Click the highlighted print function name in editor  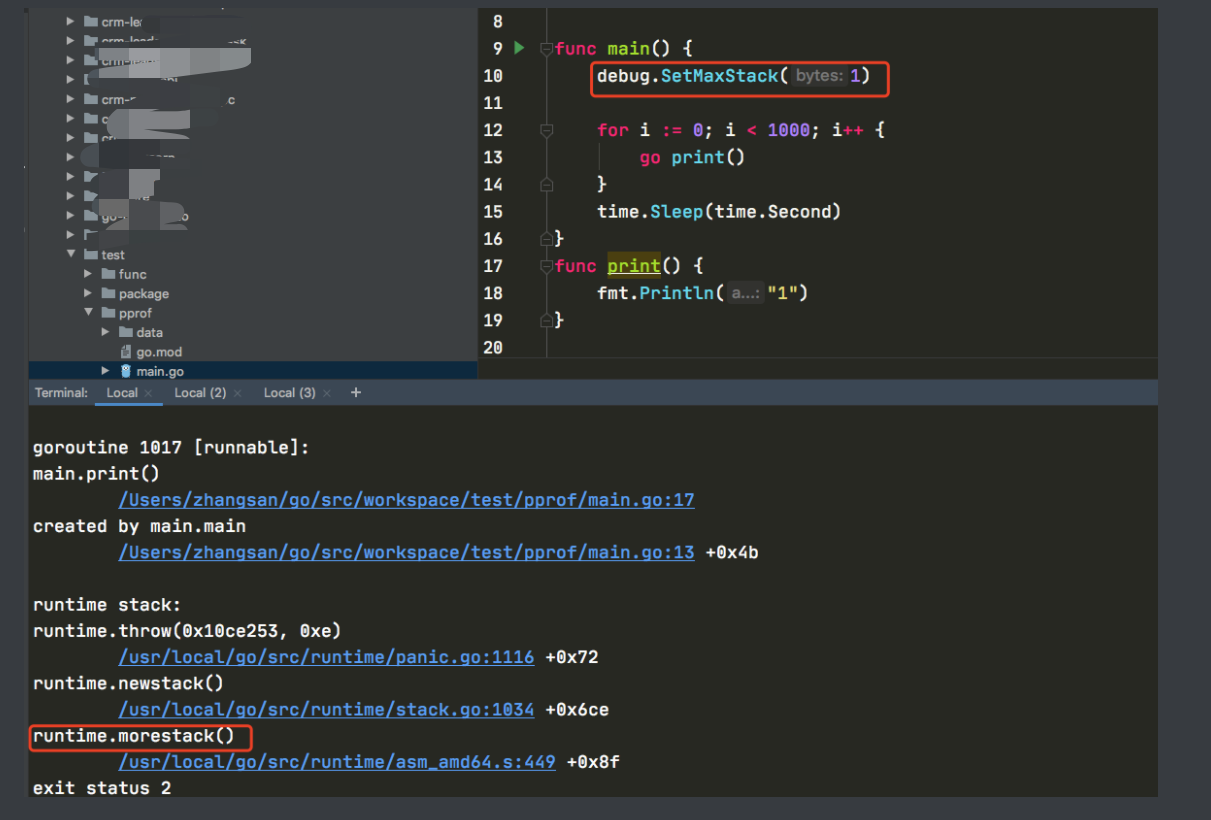[x=634, y=265]
